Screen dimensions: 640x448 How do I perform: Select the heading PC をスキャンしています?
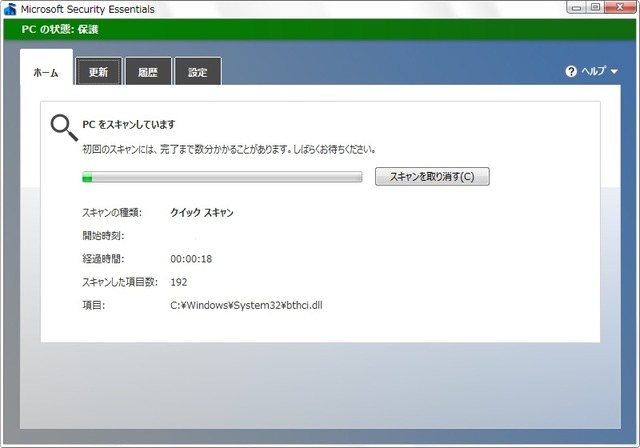pyautogui.click(x=129, y=124)
